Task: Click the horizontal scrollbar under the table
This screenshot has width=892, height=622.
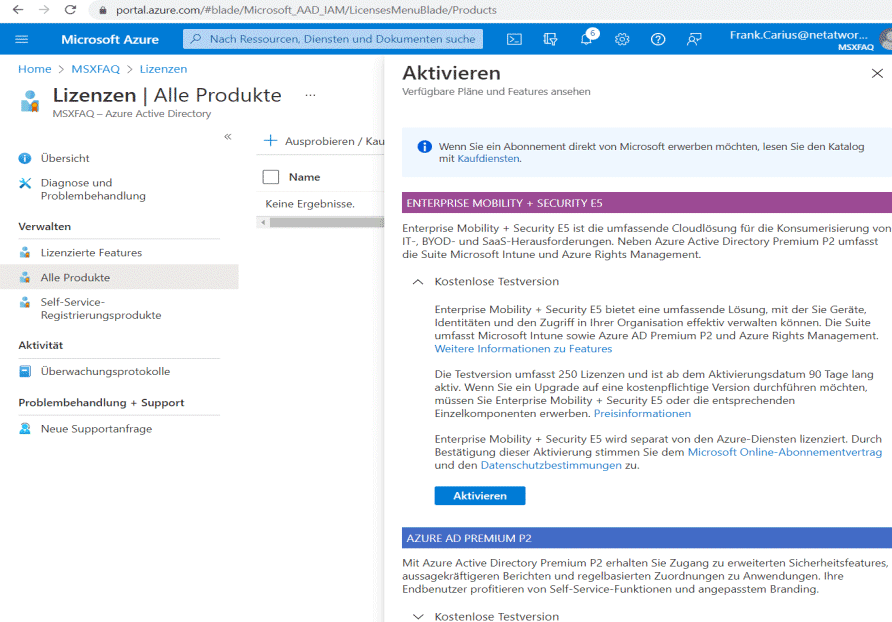Action: [320, 223]
